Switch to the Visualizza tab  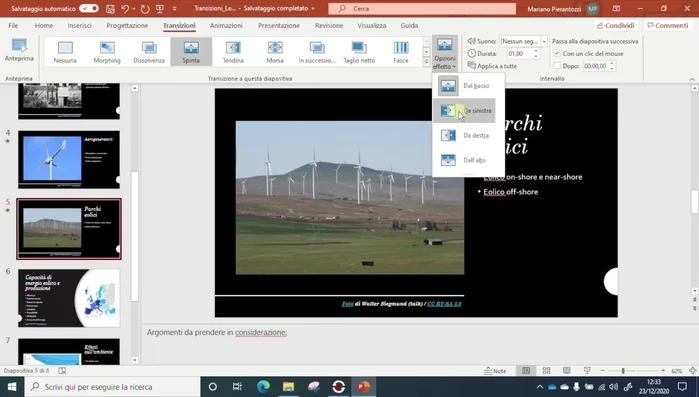tap(372, 25)
